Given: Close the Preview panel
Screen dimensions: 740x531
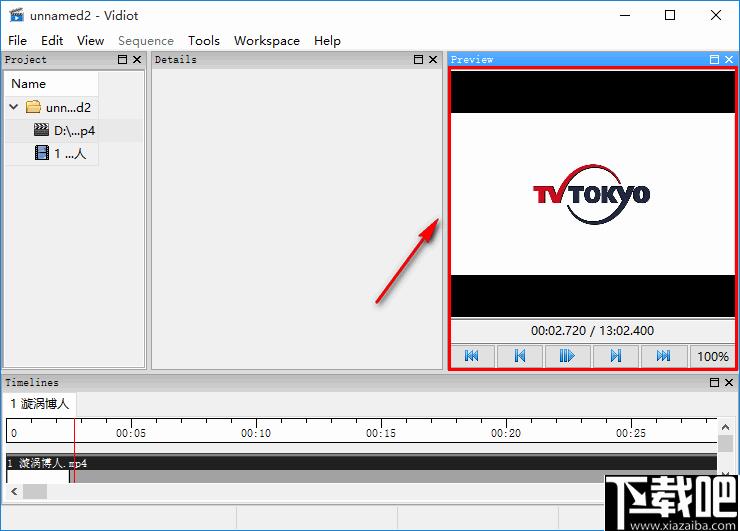Looking at the screenshot, I should tap(729, 59).
